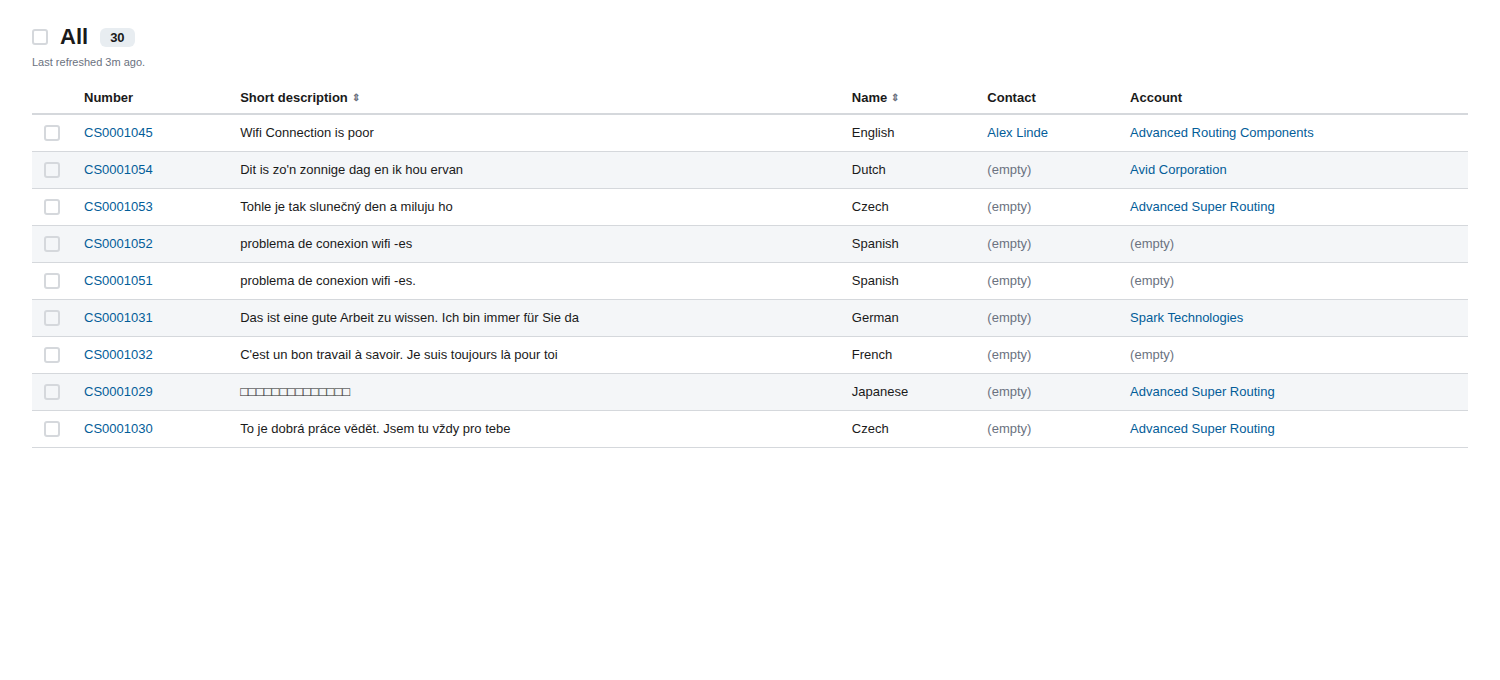Click description in row CS0001052

coord(326,244)
